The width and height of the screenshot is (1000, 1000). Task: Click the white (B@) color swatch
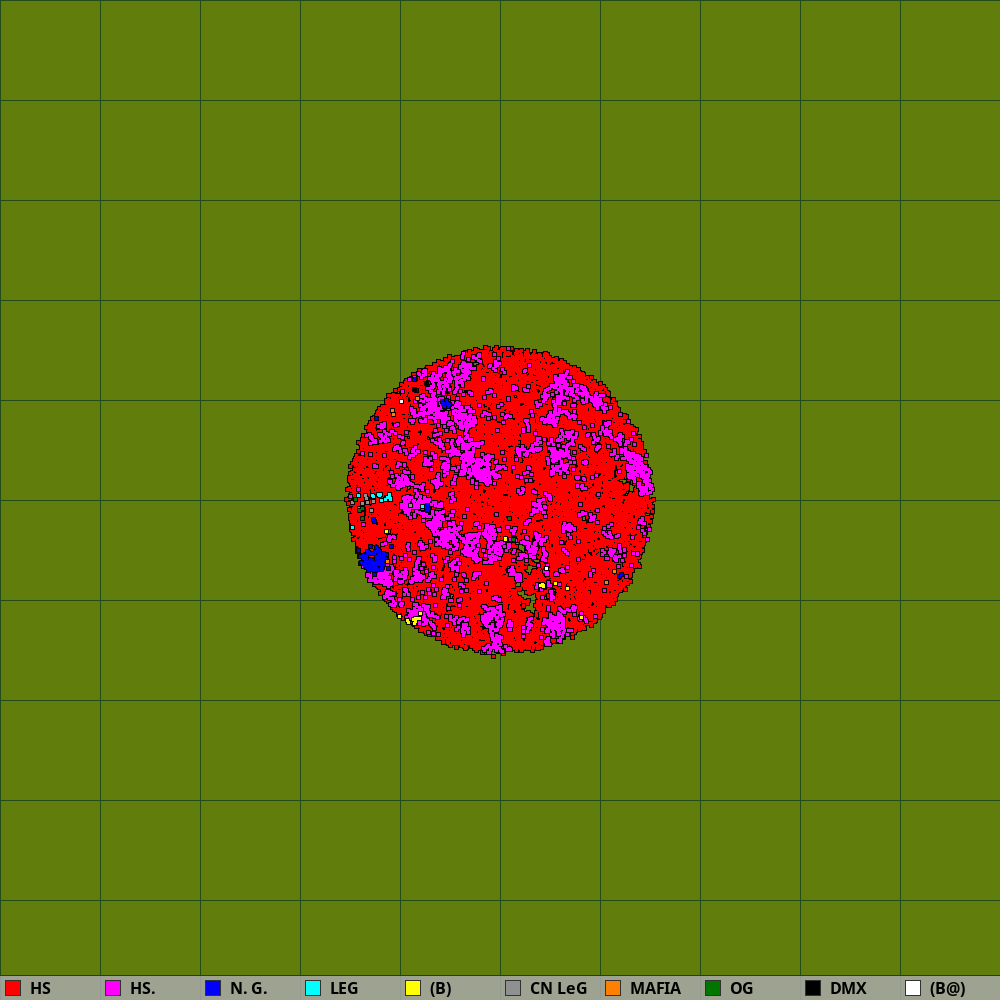pyautogui.click(x=913, y=988)
